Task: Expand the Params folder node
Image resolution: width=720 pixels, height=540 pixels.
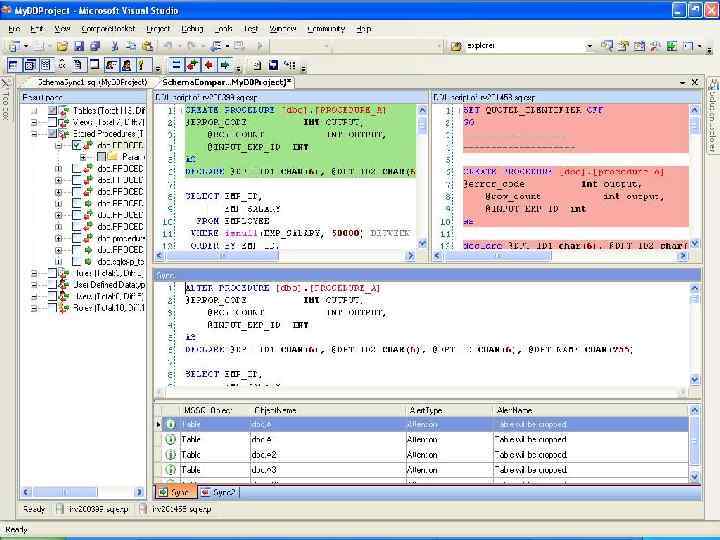Action: 83,157
